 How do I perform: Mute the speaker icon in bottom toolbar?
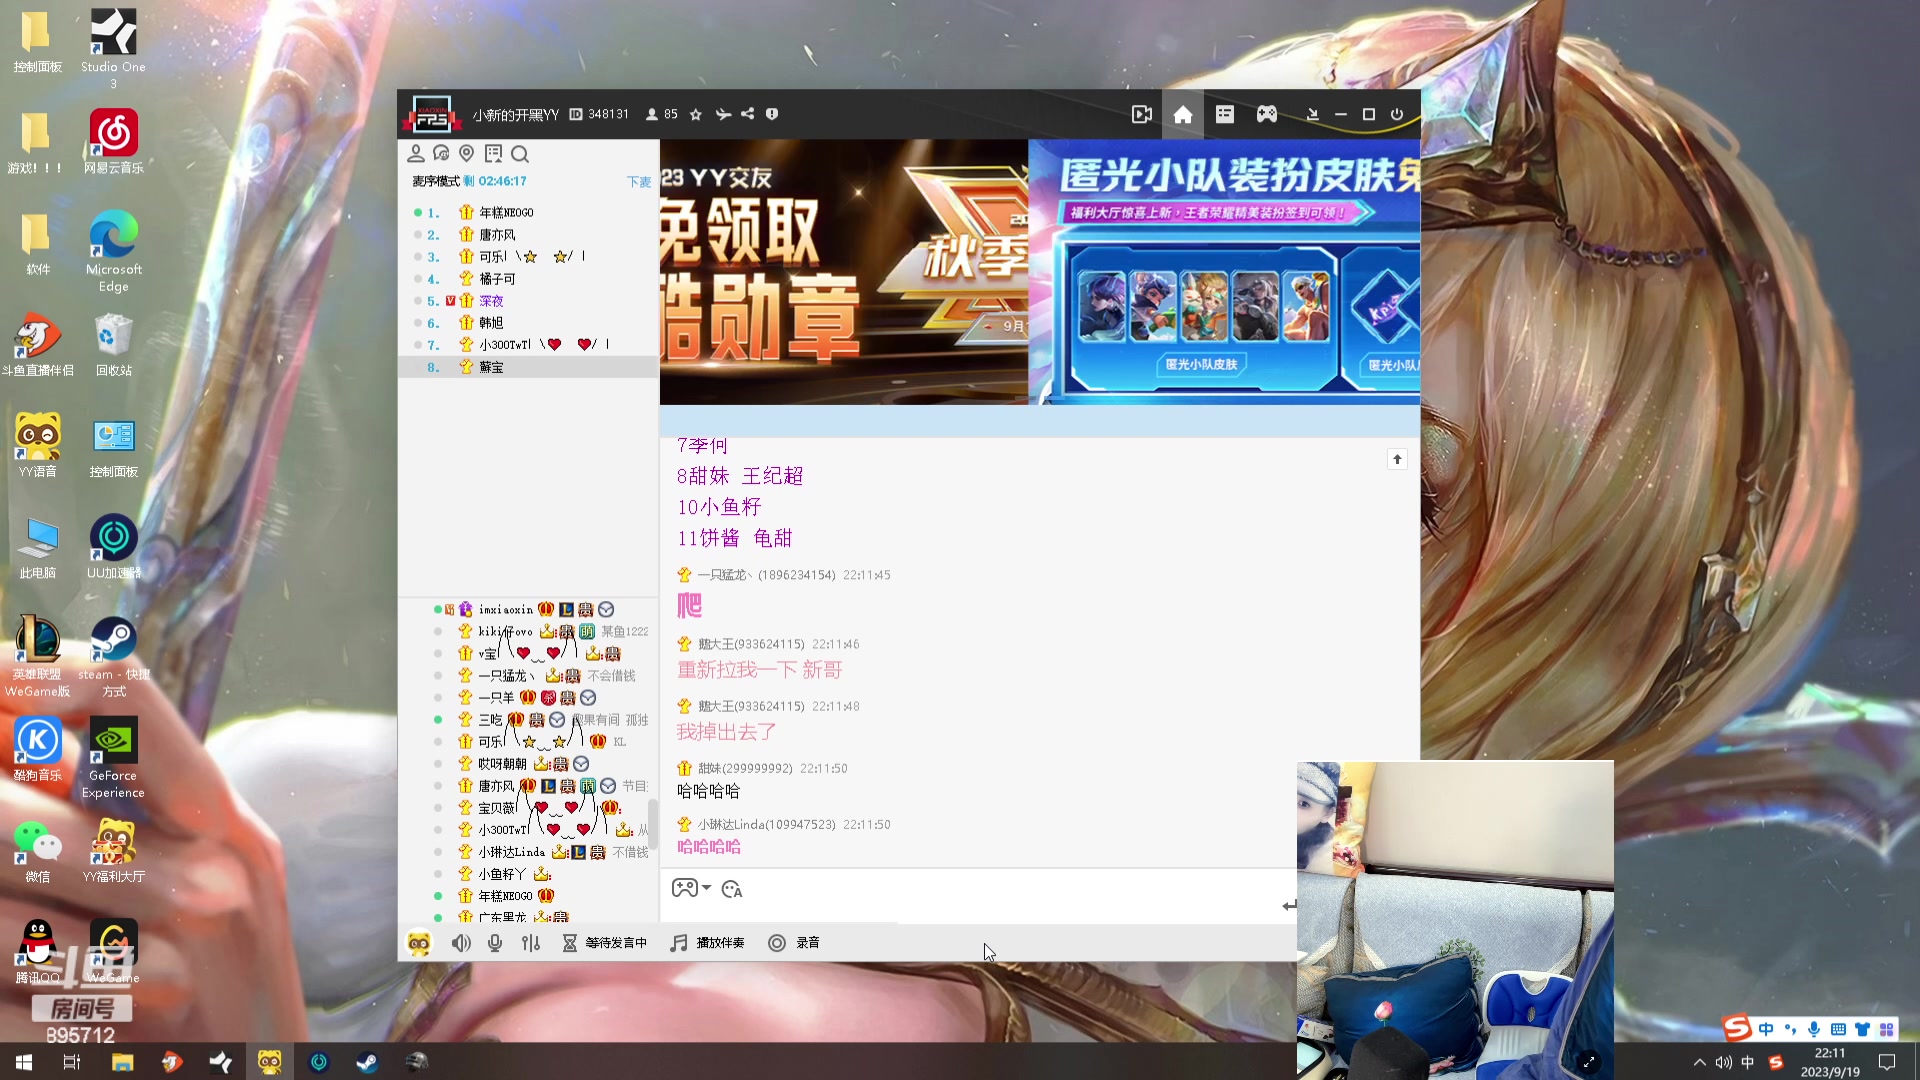pyautogui.click(x=461, y=942)
